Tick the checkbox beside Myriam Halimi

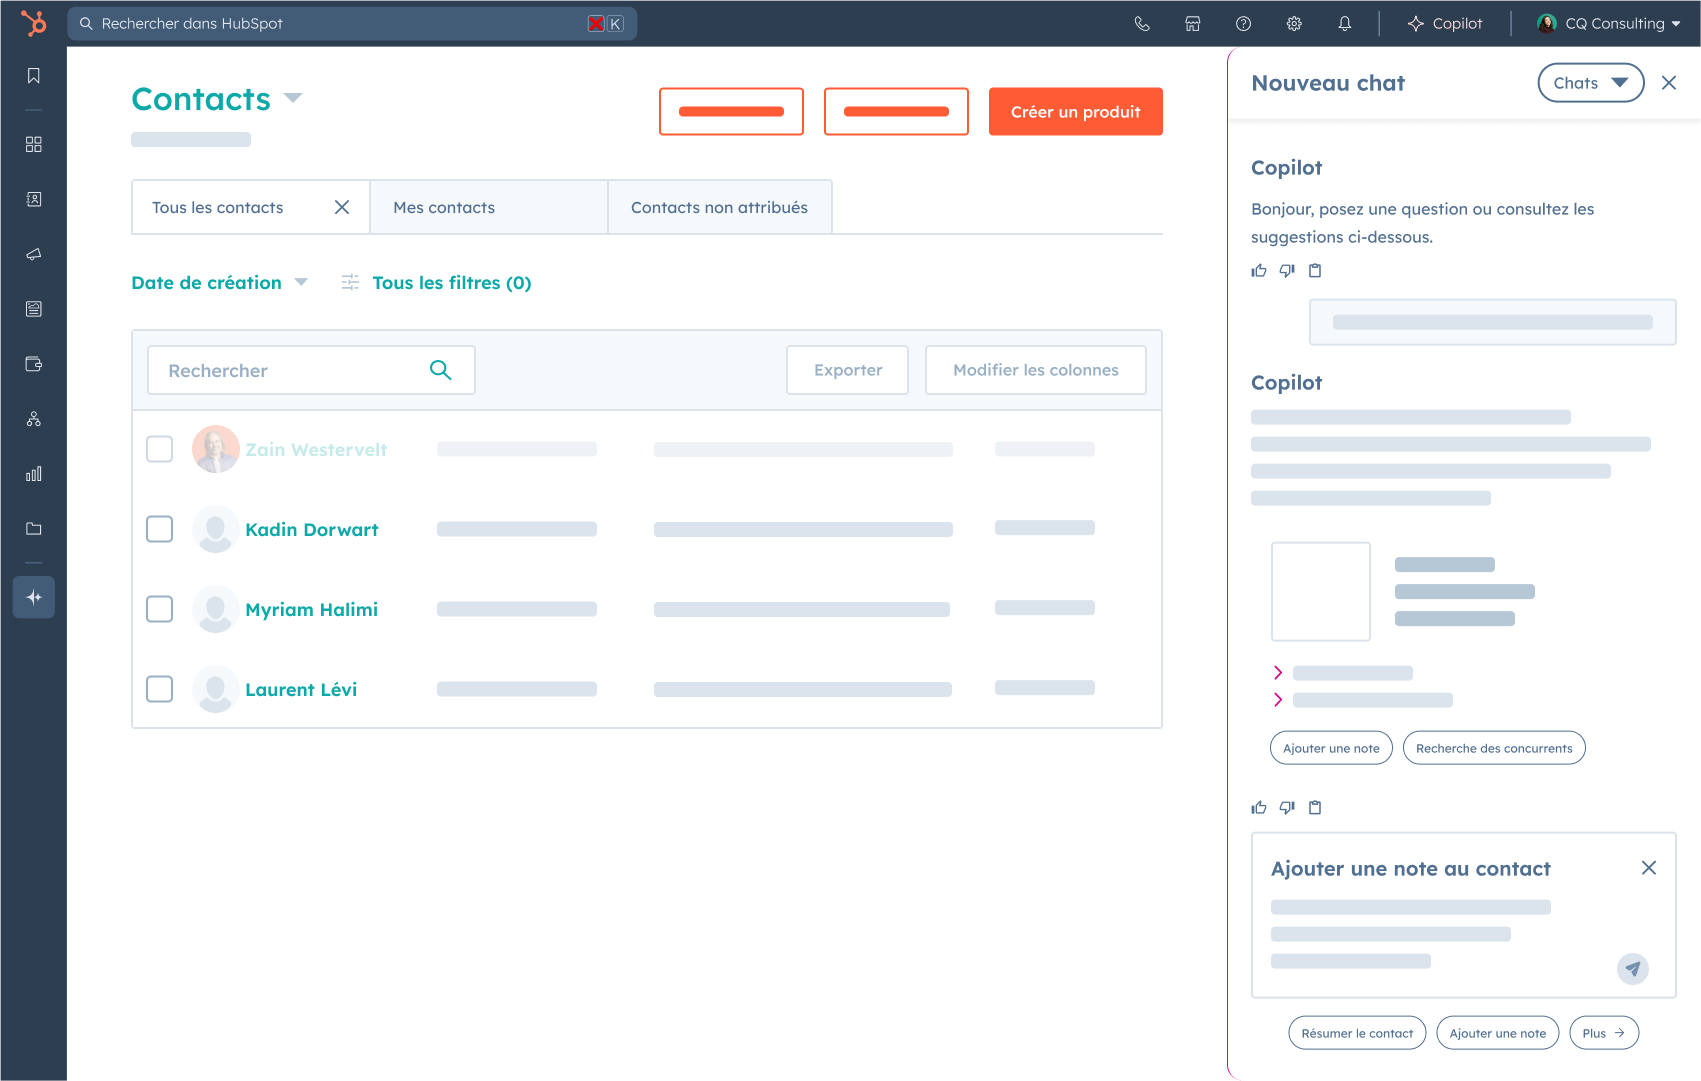coord(160,609)
